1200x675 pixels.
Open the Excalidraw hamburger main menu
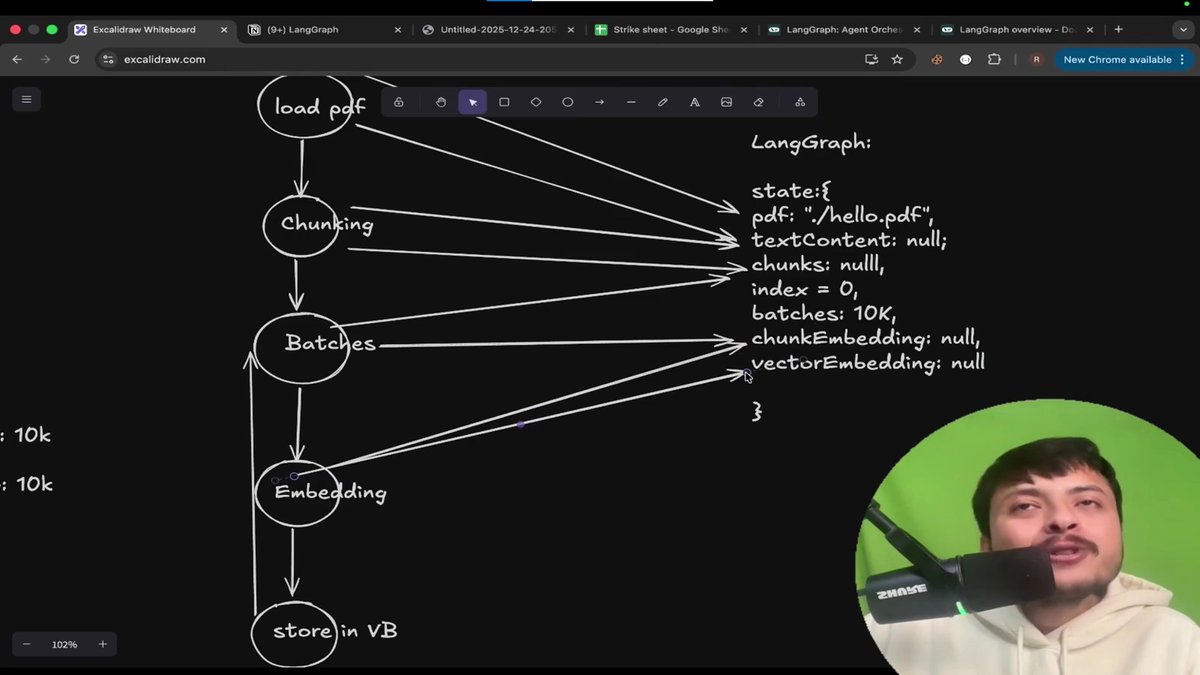26,99
